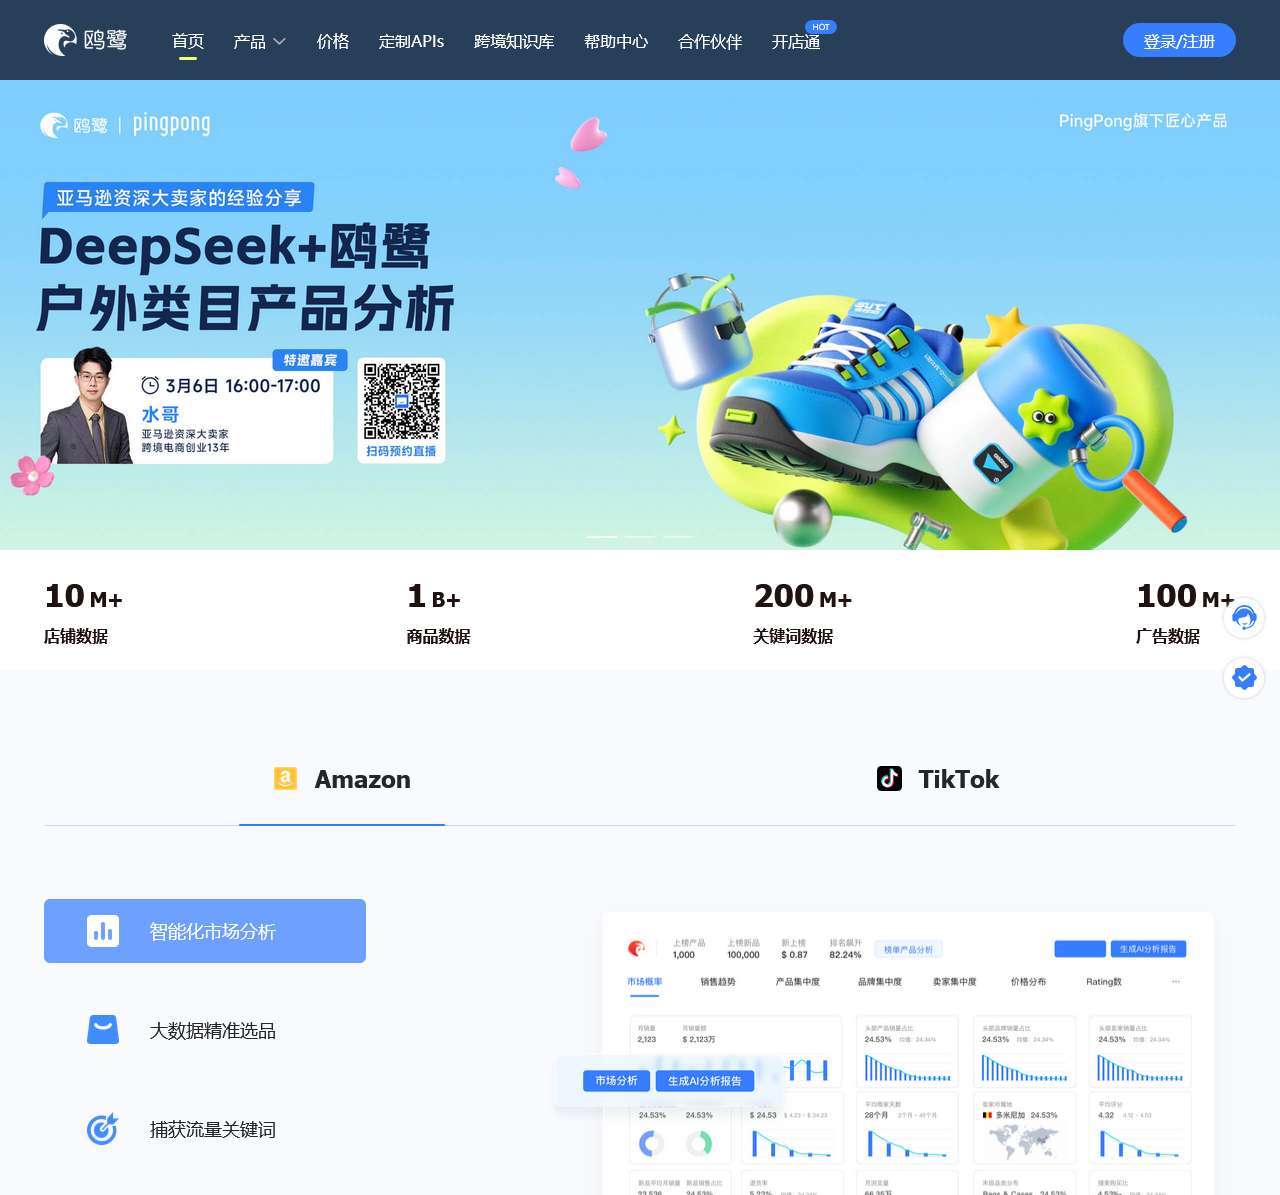This screenshot has width=1280, height=1195.
Task: Click the 10M+ 店铺数据 statistic
Action: click(x=84, y=613)
